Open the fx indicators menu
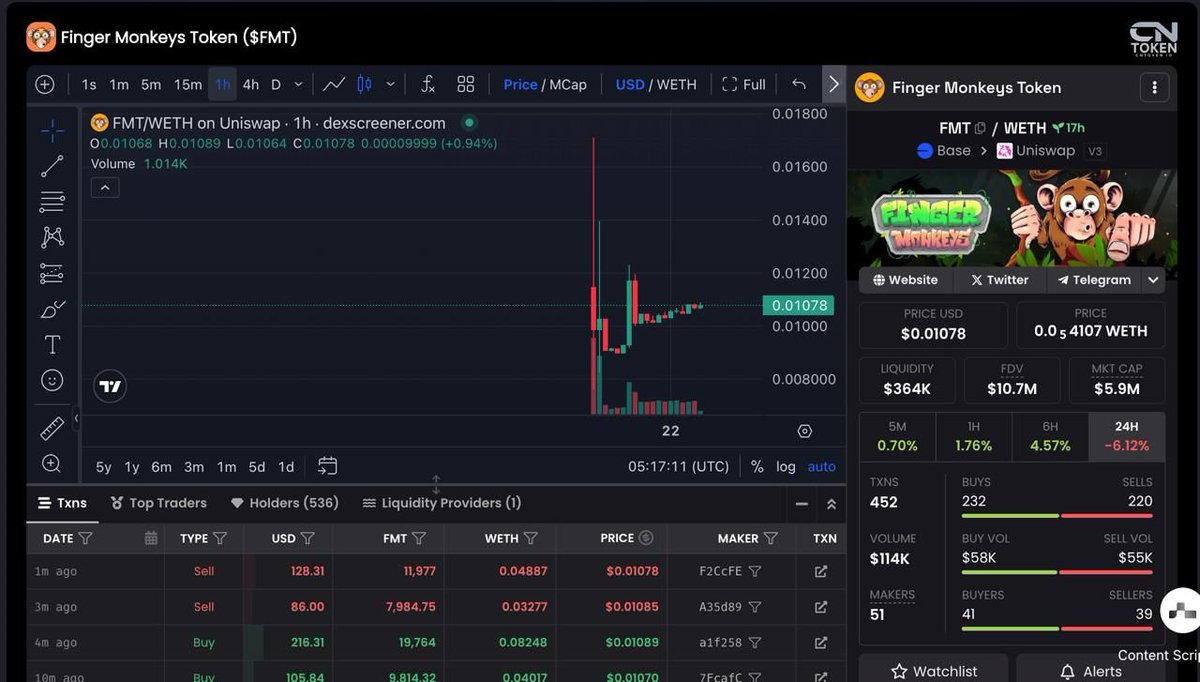The height and width of the screenshot is (682, 1200). click(x=427, y=85)
